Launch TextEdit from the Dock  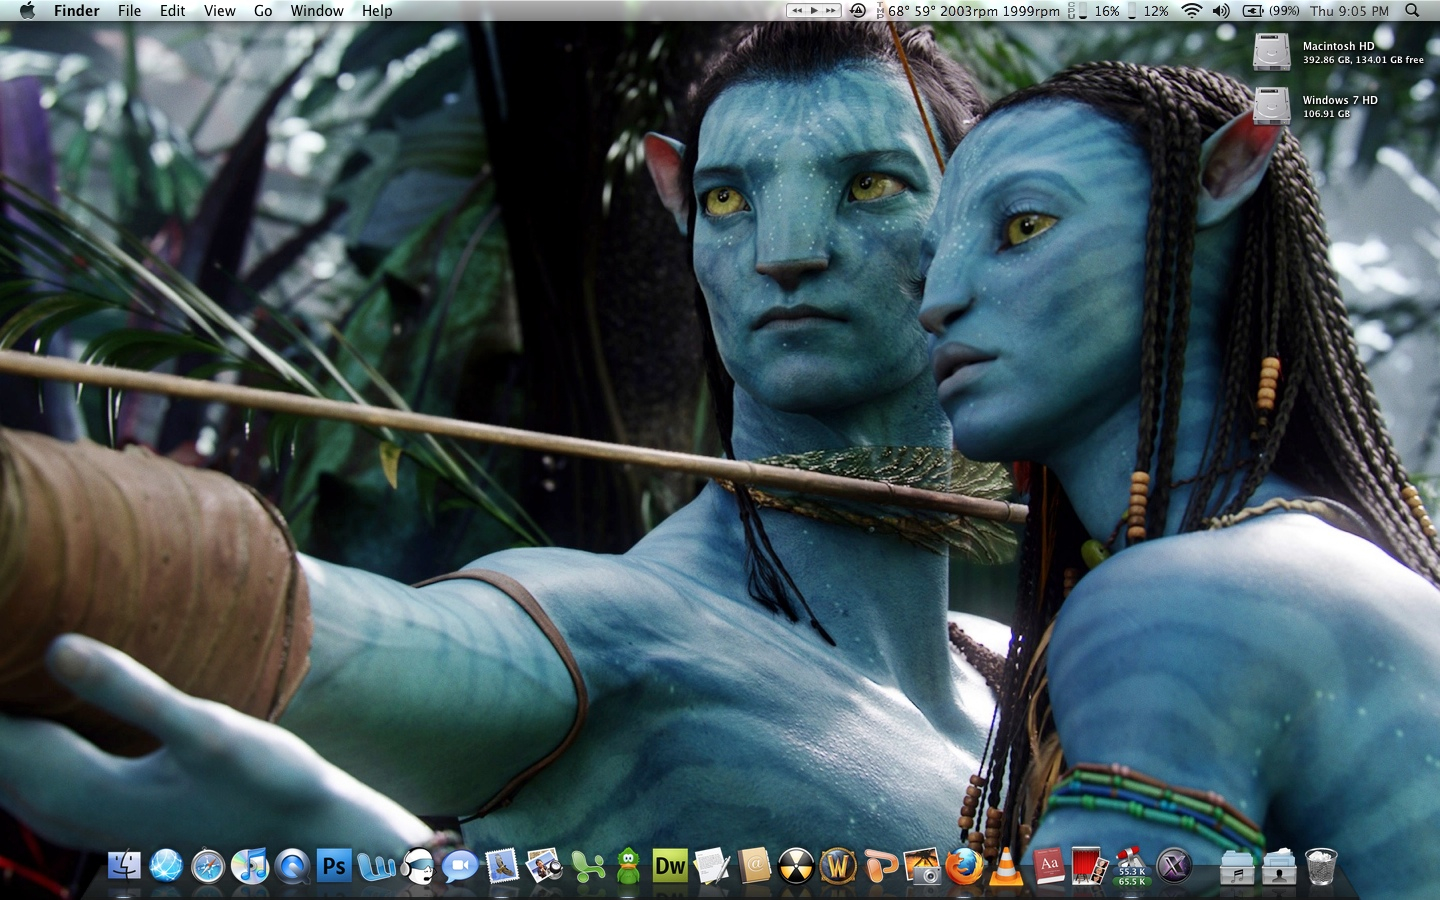712,865
